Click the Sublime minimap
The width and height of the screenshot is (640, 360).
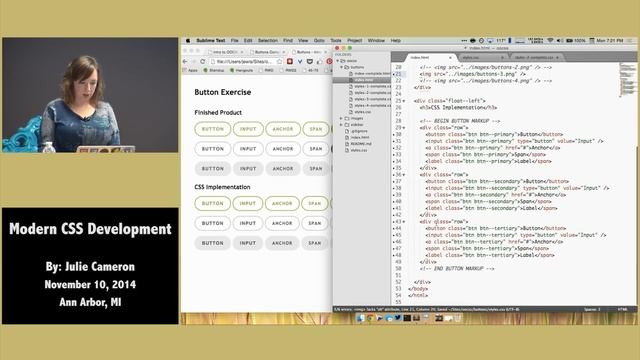coord(627,80)
